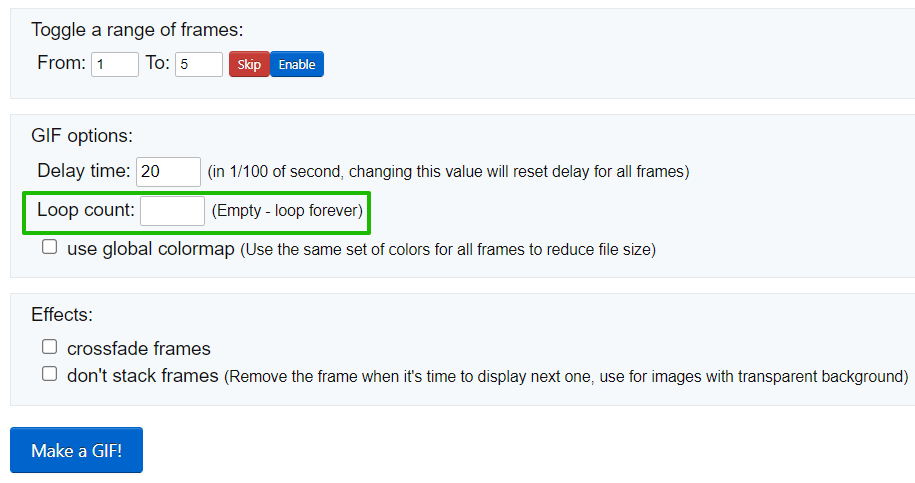Click the To frame number field

coord(199,64)
